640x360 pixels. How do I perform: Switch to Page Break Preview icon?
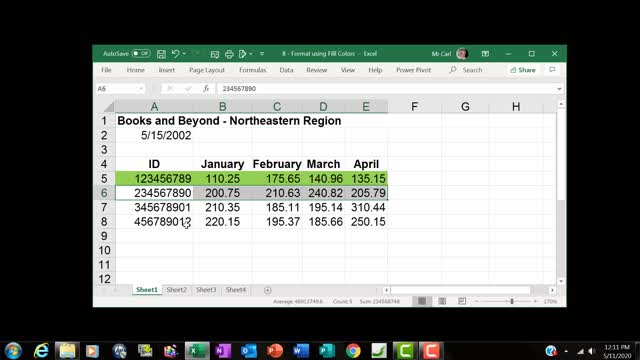click(462, 301)
